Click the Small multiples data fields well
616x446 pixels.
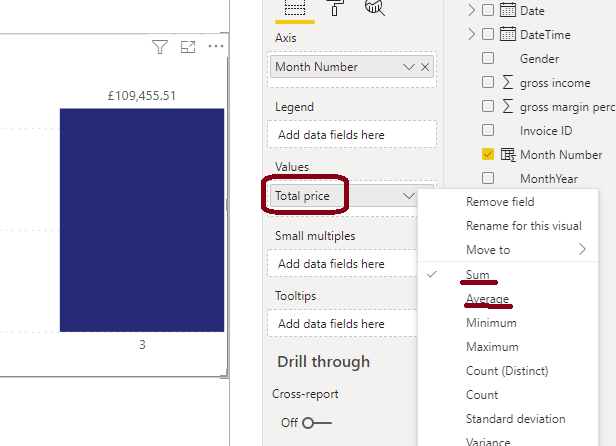point(342,263)
